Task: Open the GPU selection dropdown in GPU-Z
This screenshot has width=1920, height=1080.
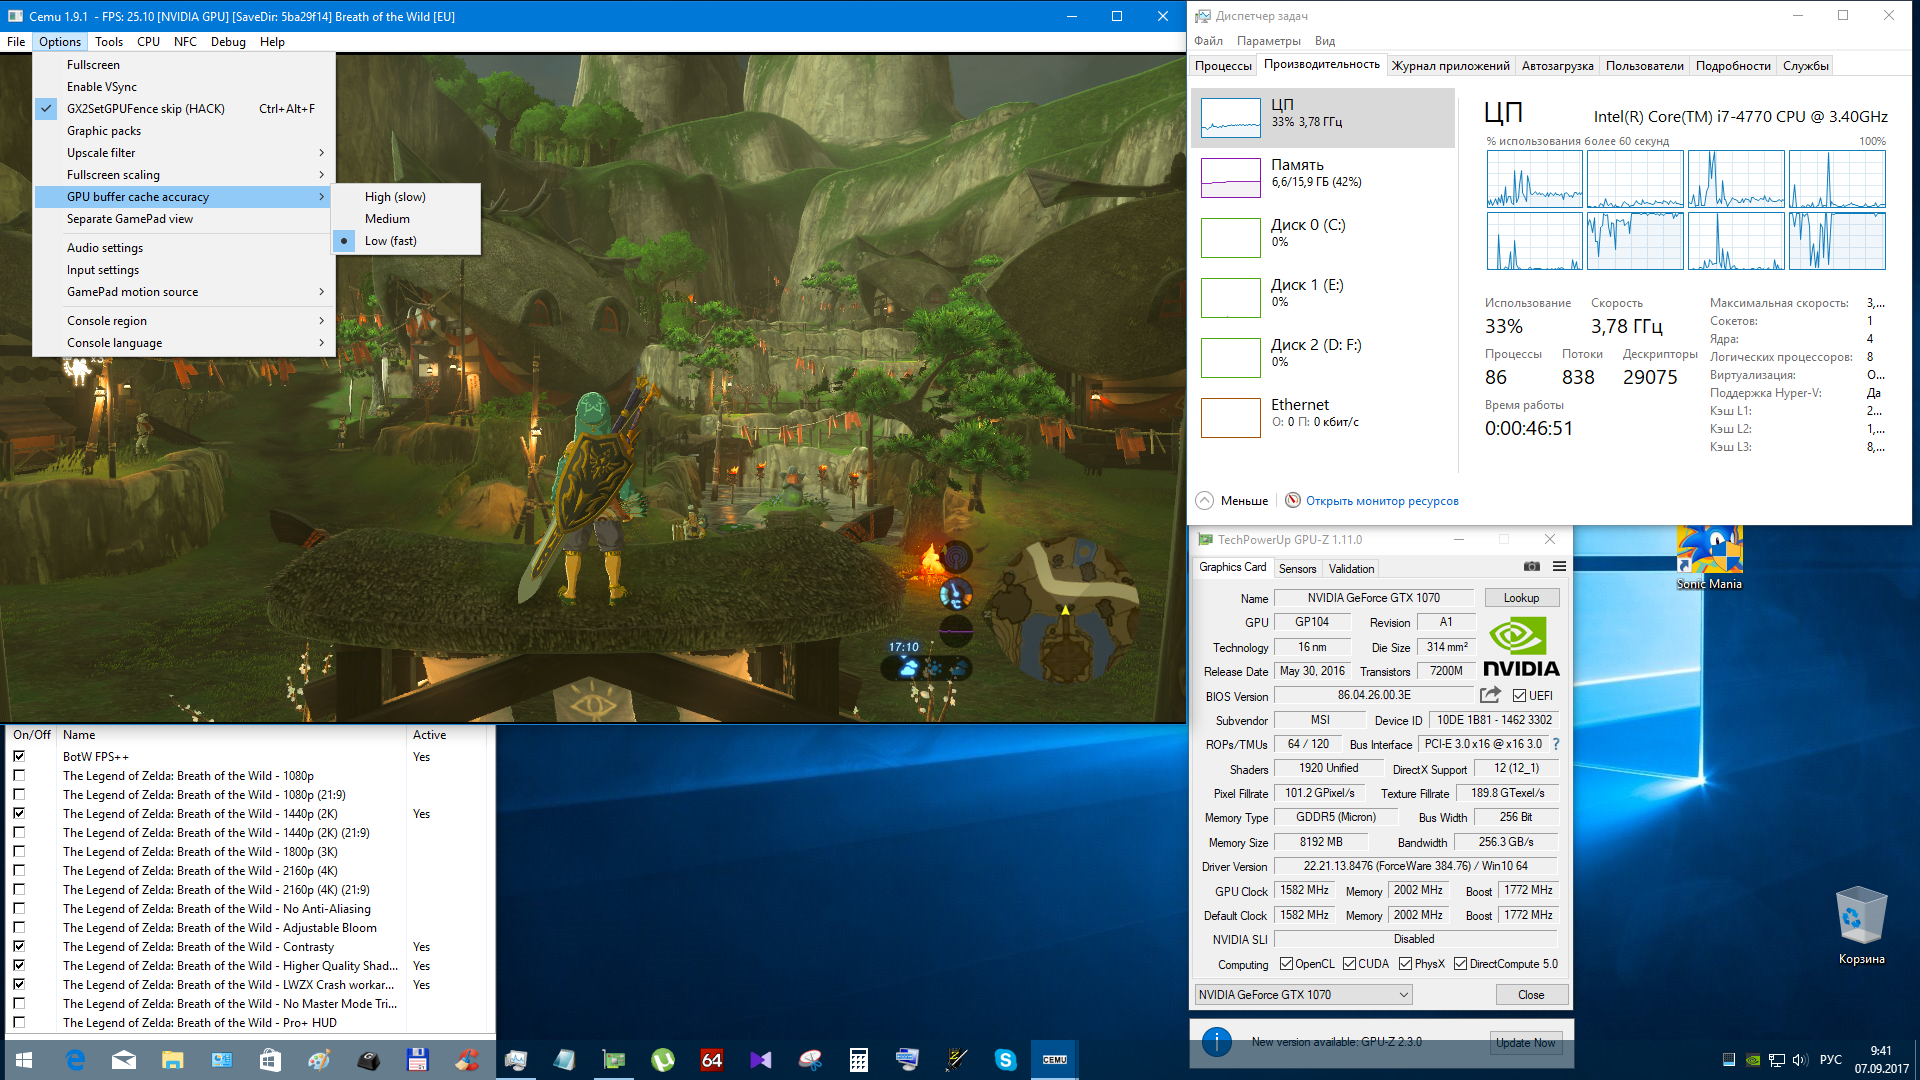Action: click(x=1303, y=995)
